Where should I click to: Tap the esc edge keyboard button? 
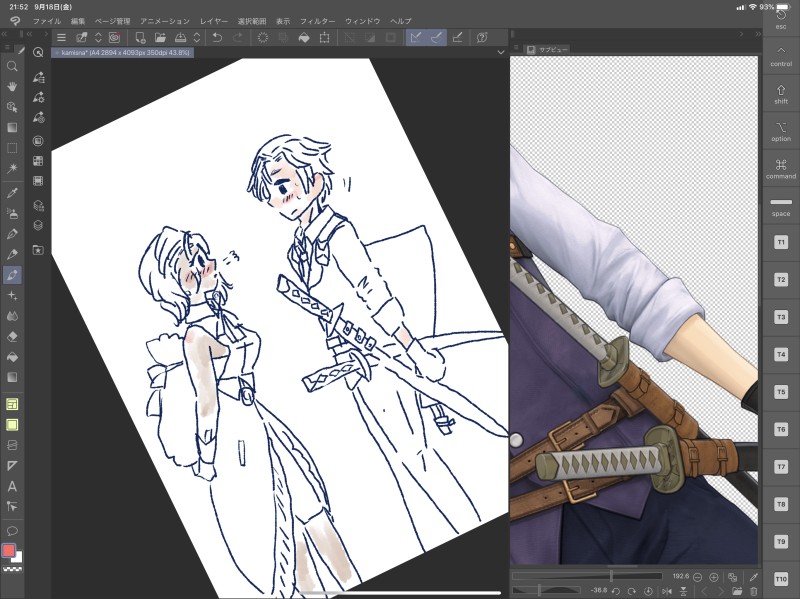(781, 18)
